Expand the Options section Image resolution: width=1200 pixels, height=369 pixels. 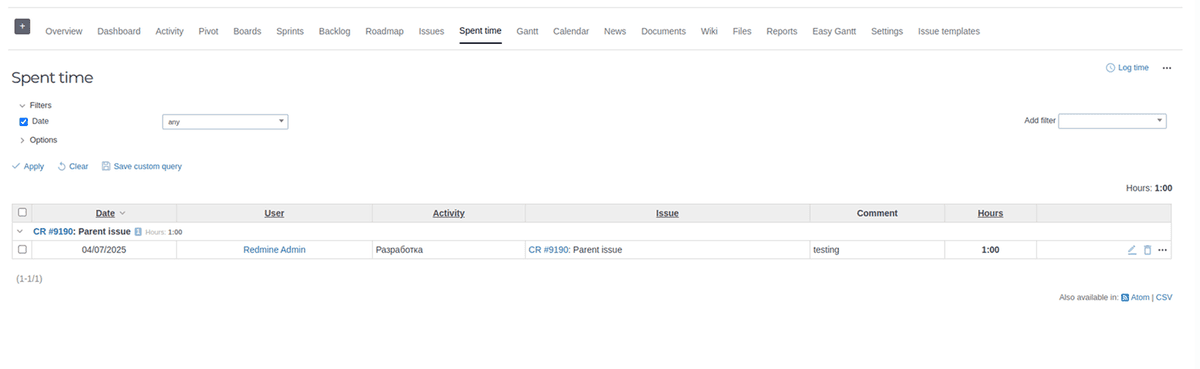[38, 140]
